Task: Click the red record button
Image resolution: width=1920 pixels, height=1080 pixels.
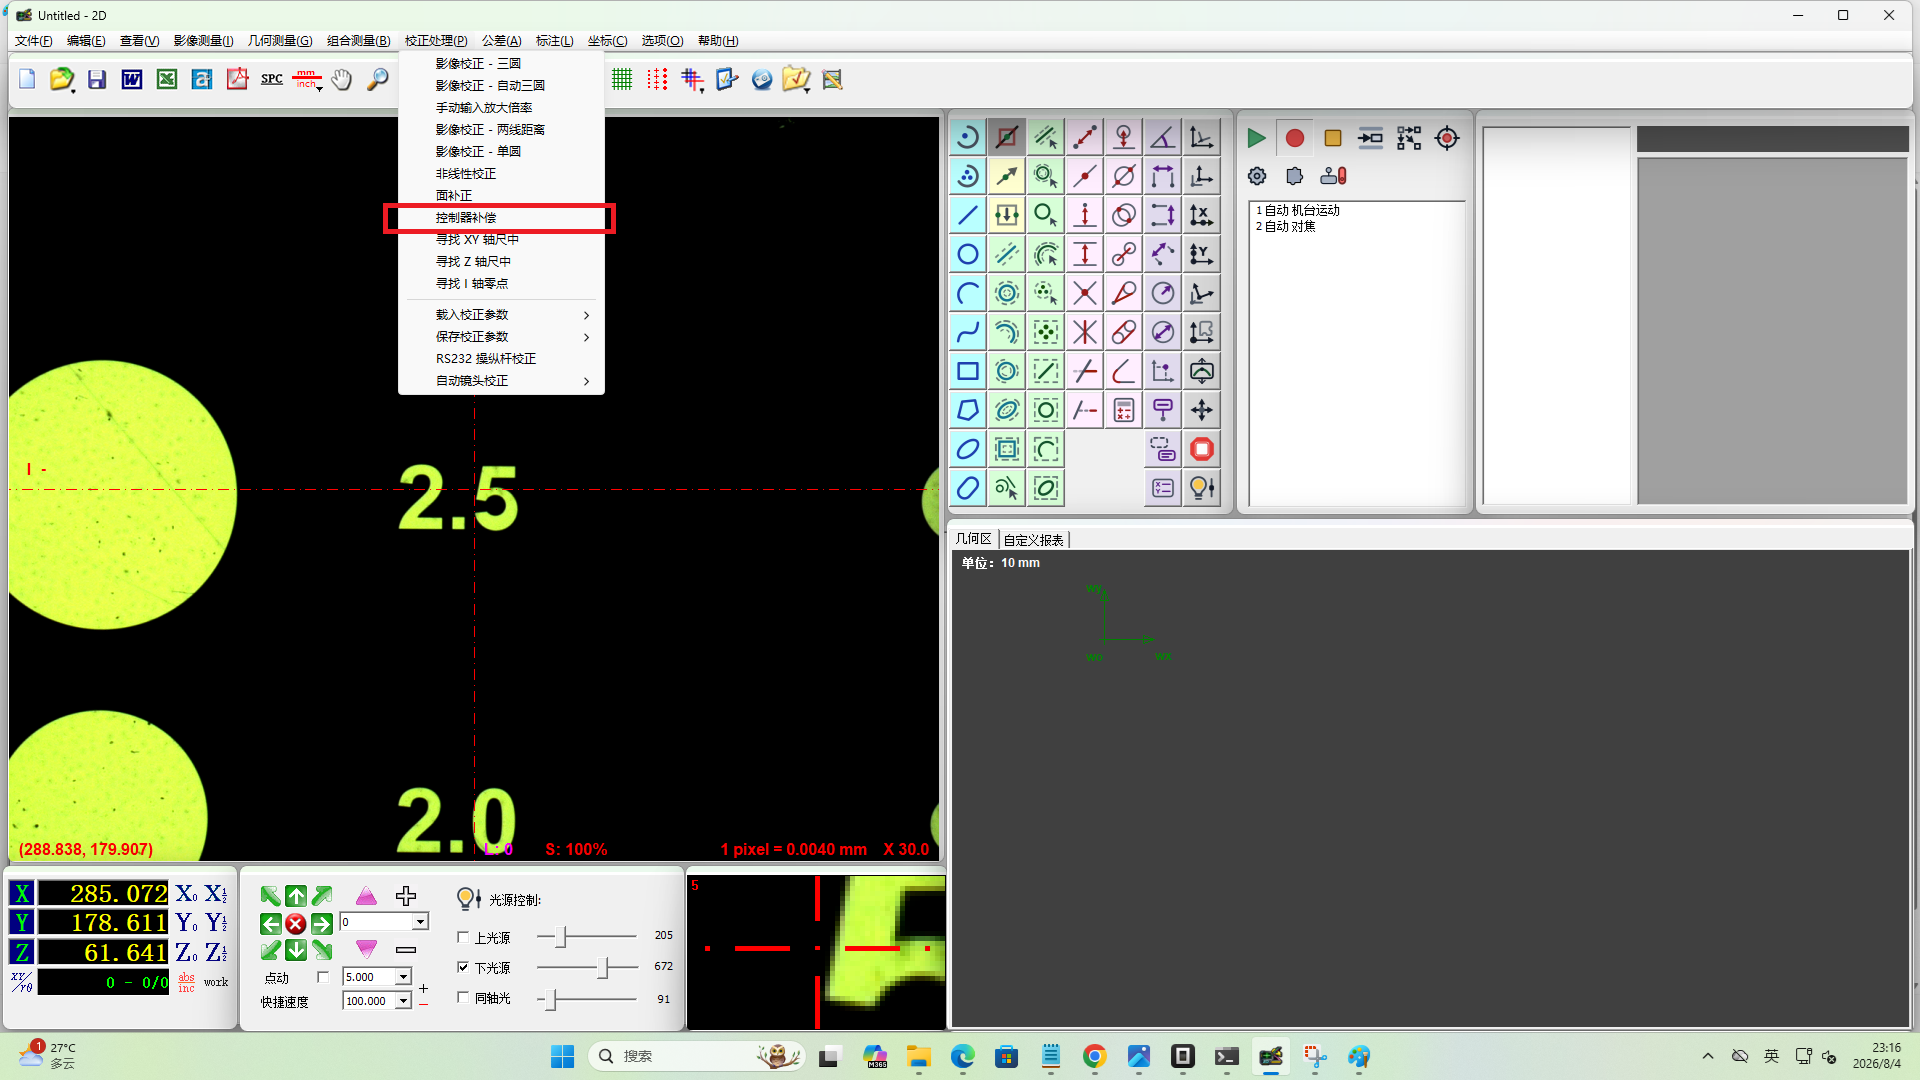Action: 1294,138
